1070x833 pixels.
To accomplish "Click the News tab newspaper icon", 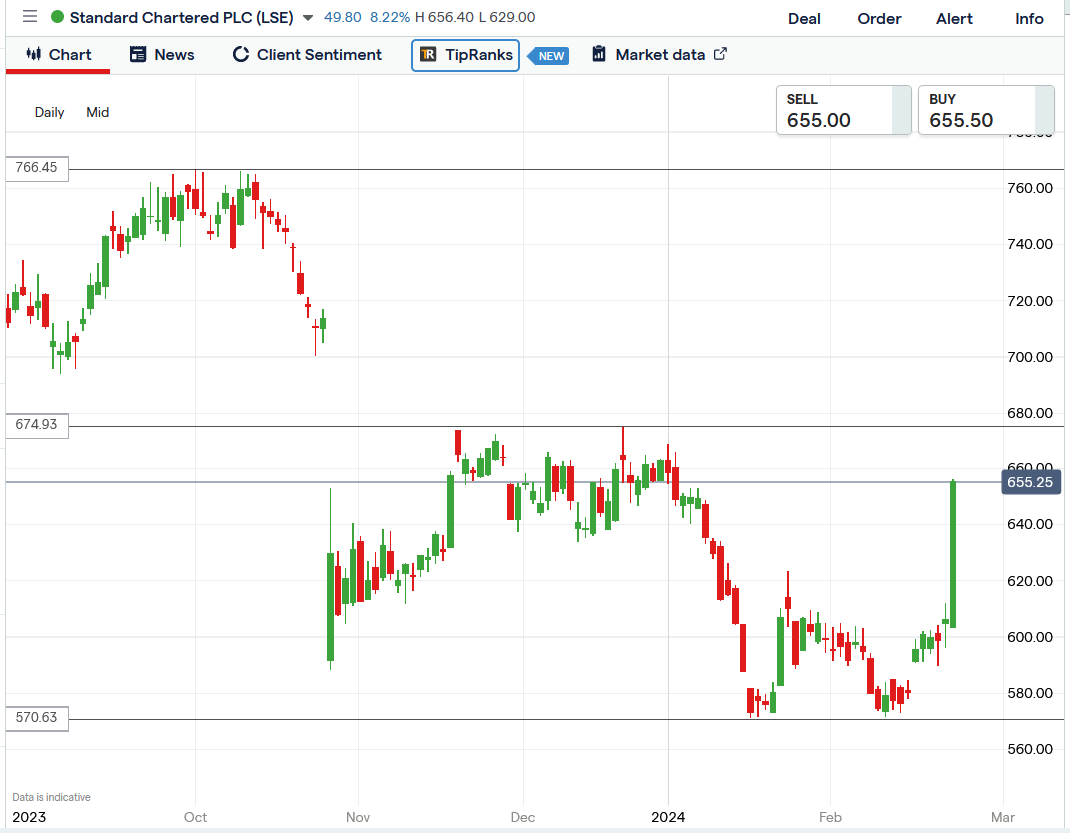I will [x=138, y=55].
